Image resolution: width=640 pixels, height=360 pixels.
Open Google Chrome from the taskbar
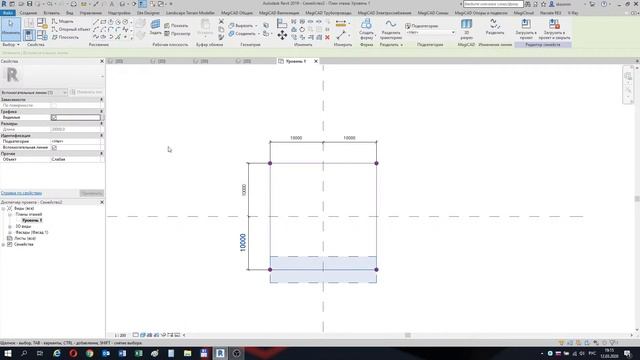pyautogui.click(x=89, y=353)
